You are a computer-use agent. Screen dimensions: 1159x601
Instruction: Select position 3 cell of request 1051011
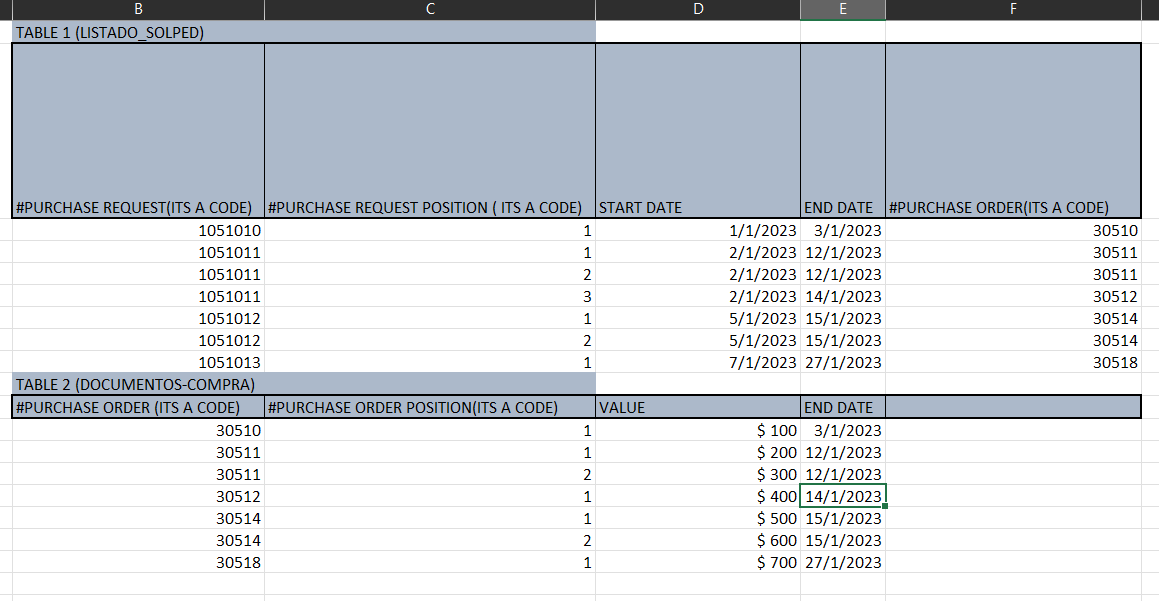click(x=429, y=296)
